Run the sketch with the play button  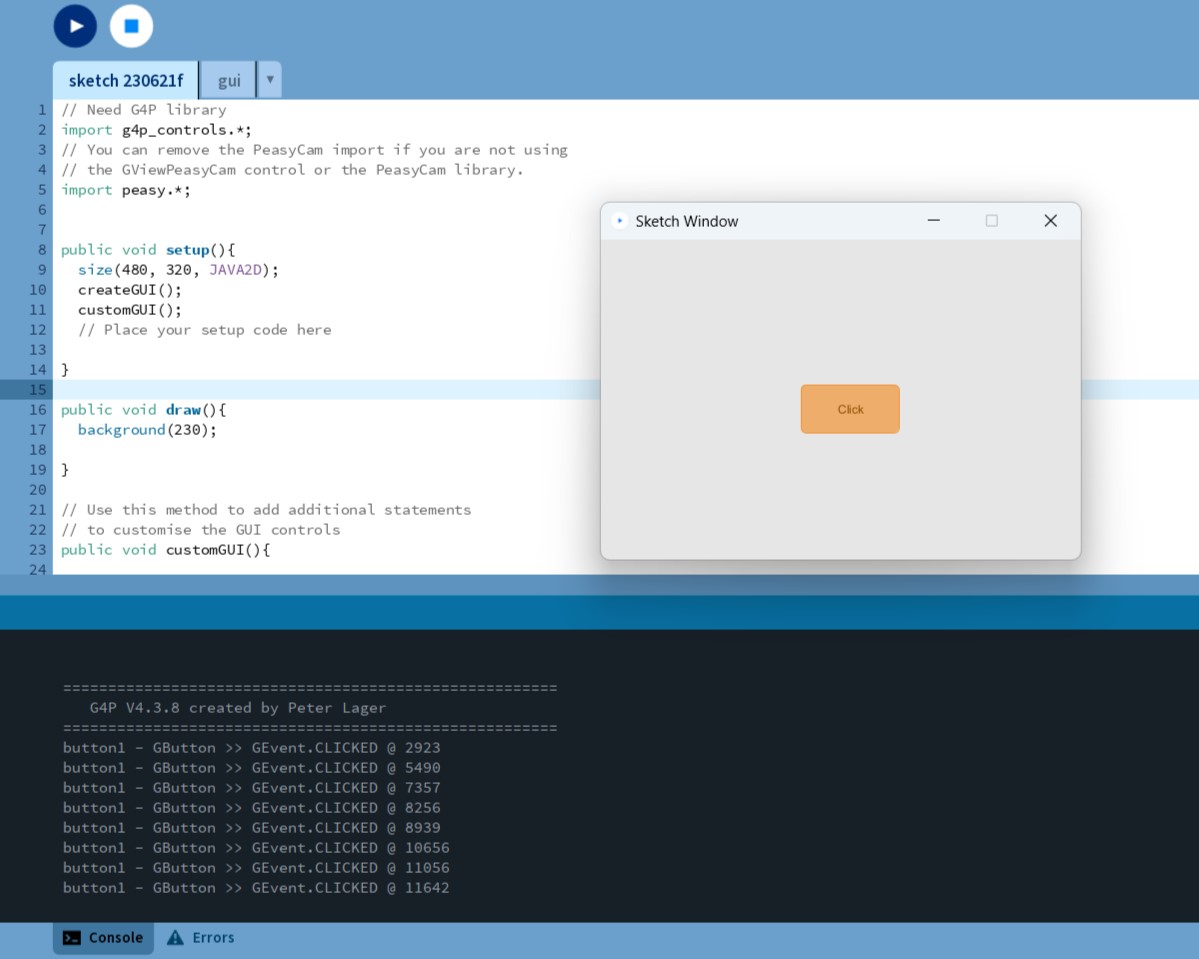[75, 26]
